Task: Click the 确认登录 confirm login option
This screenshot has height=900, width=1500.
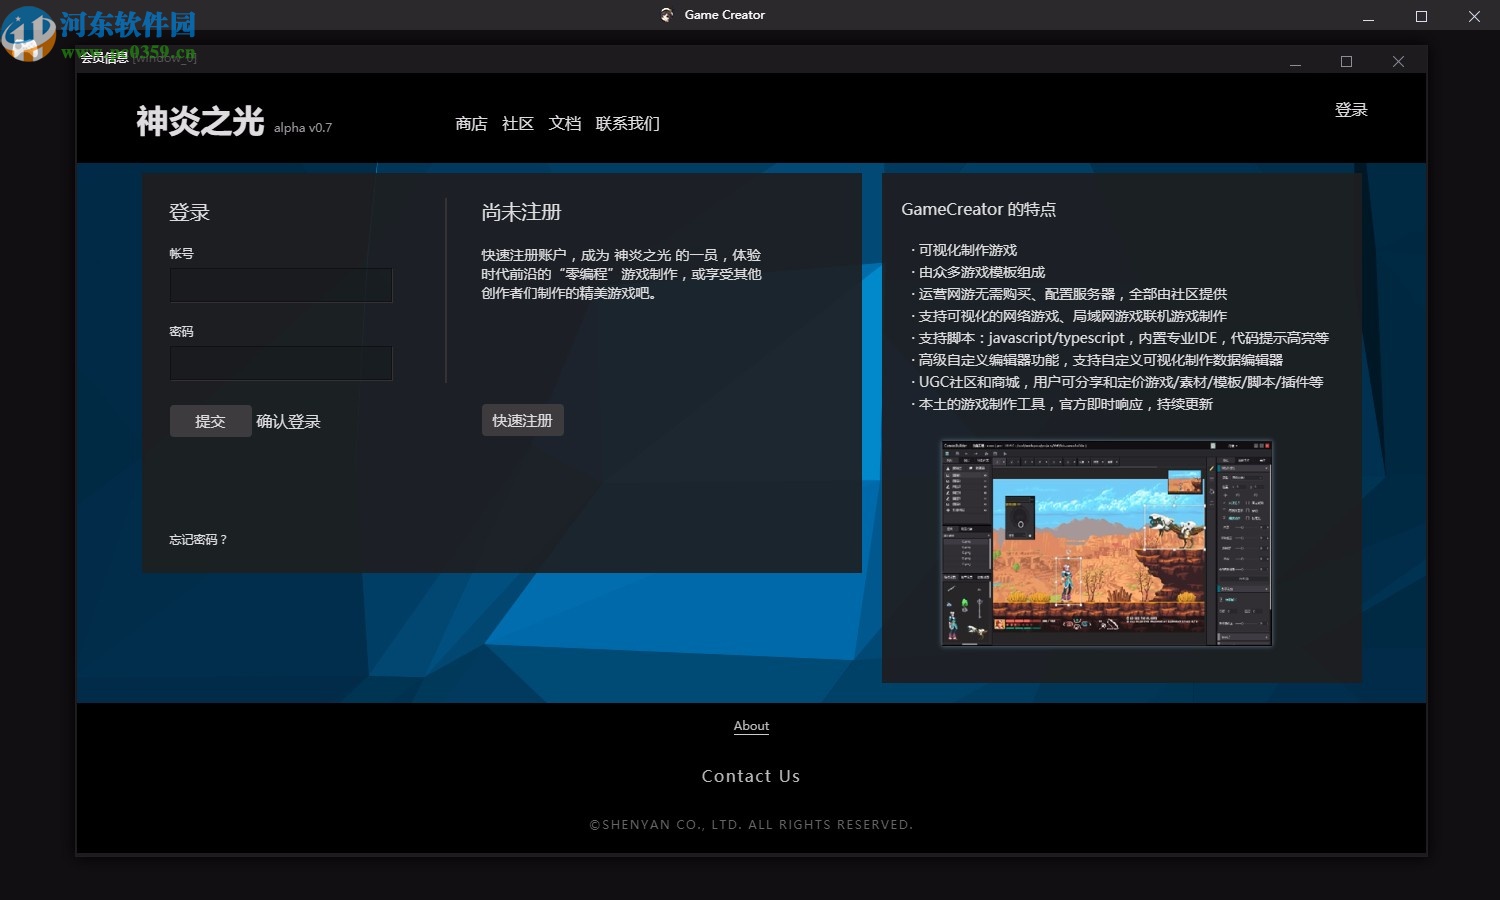Action: click(x=288, y=421)
